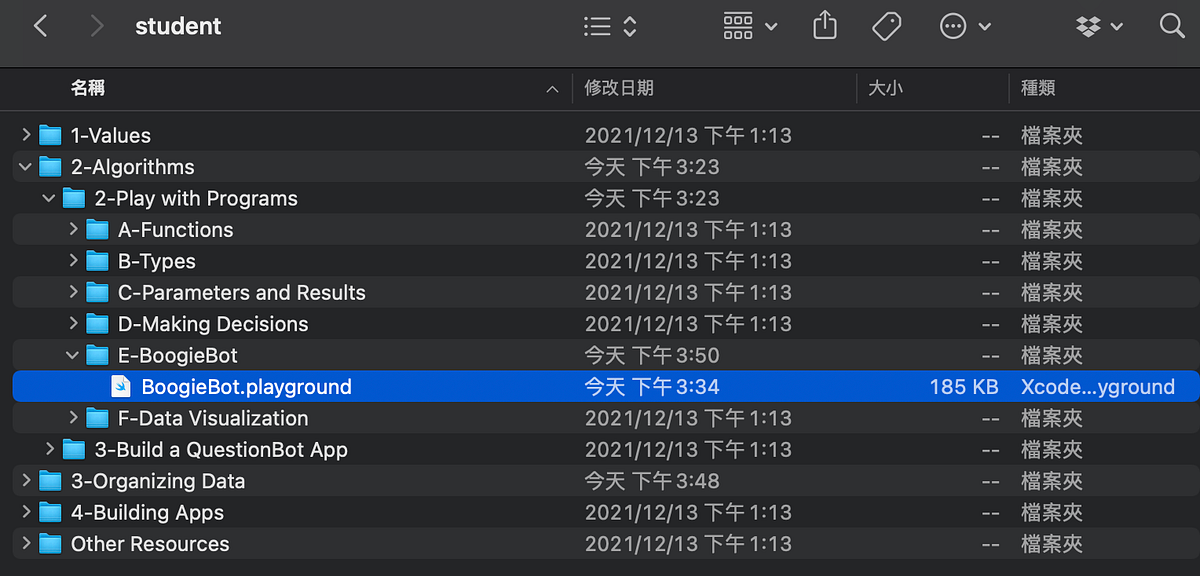This screenshot has width=1200, height=576.
Task: Click the Tags icon in the toolbar
Action: [888, 26]
